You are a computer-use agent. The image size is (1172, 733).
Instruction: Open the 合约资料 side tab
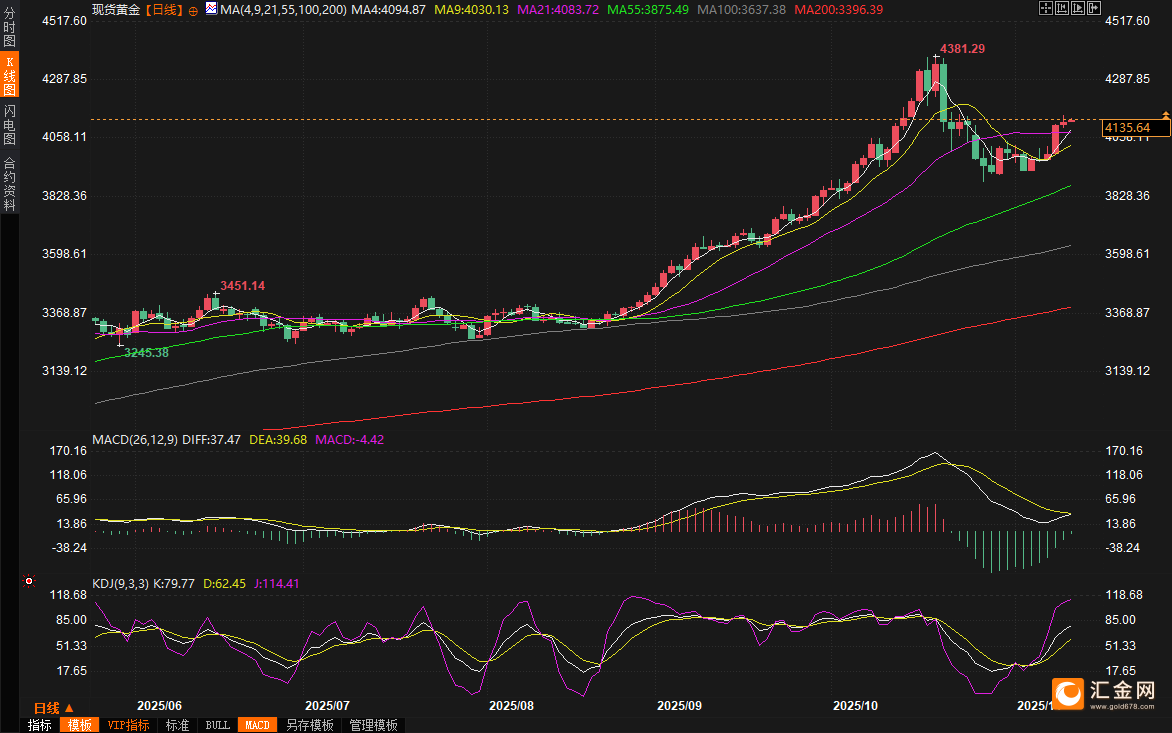coord(10,183)
